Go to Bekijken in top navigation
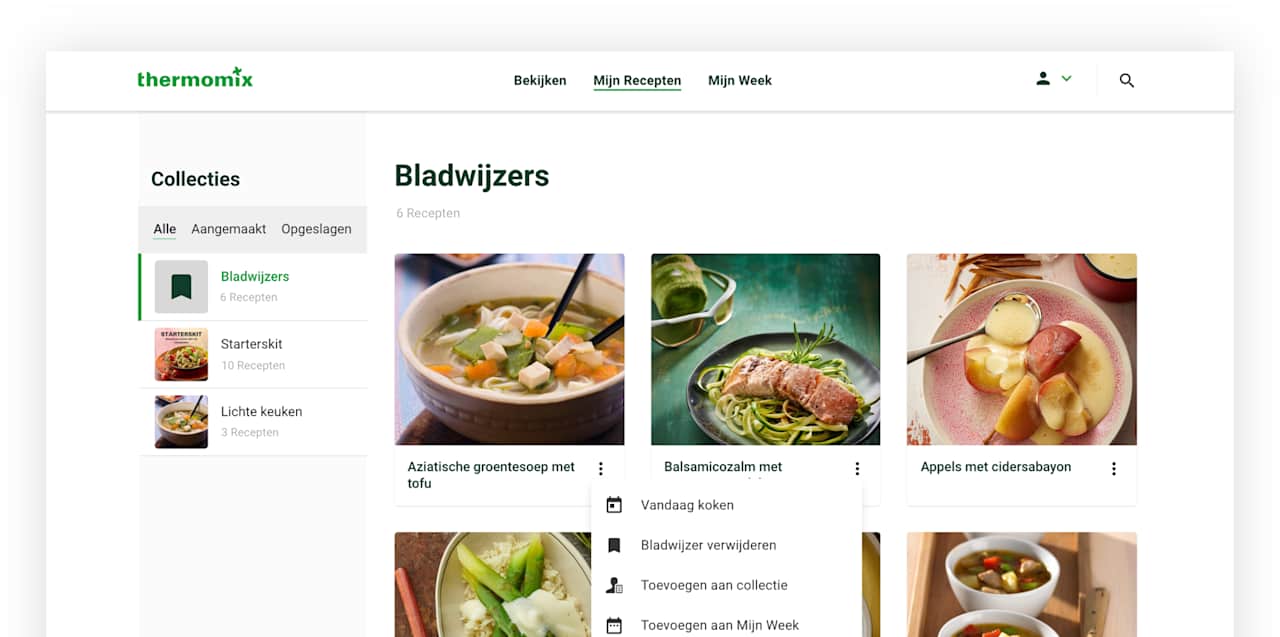The image size is (1280, 637). click(x=540, y=80)
